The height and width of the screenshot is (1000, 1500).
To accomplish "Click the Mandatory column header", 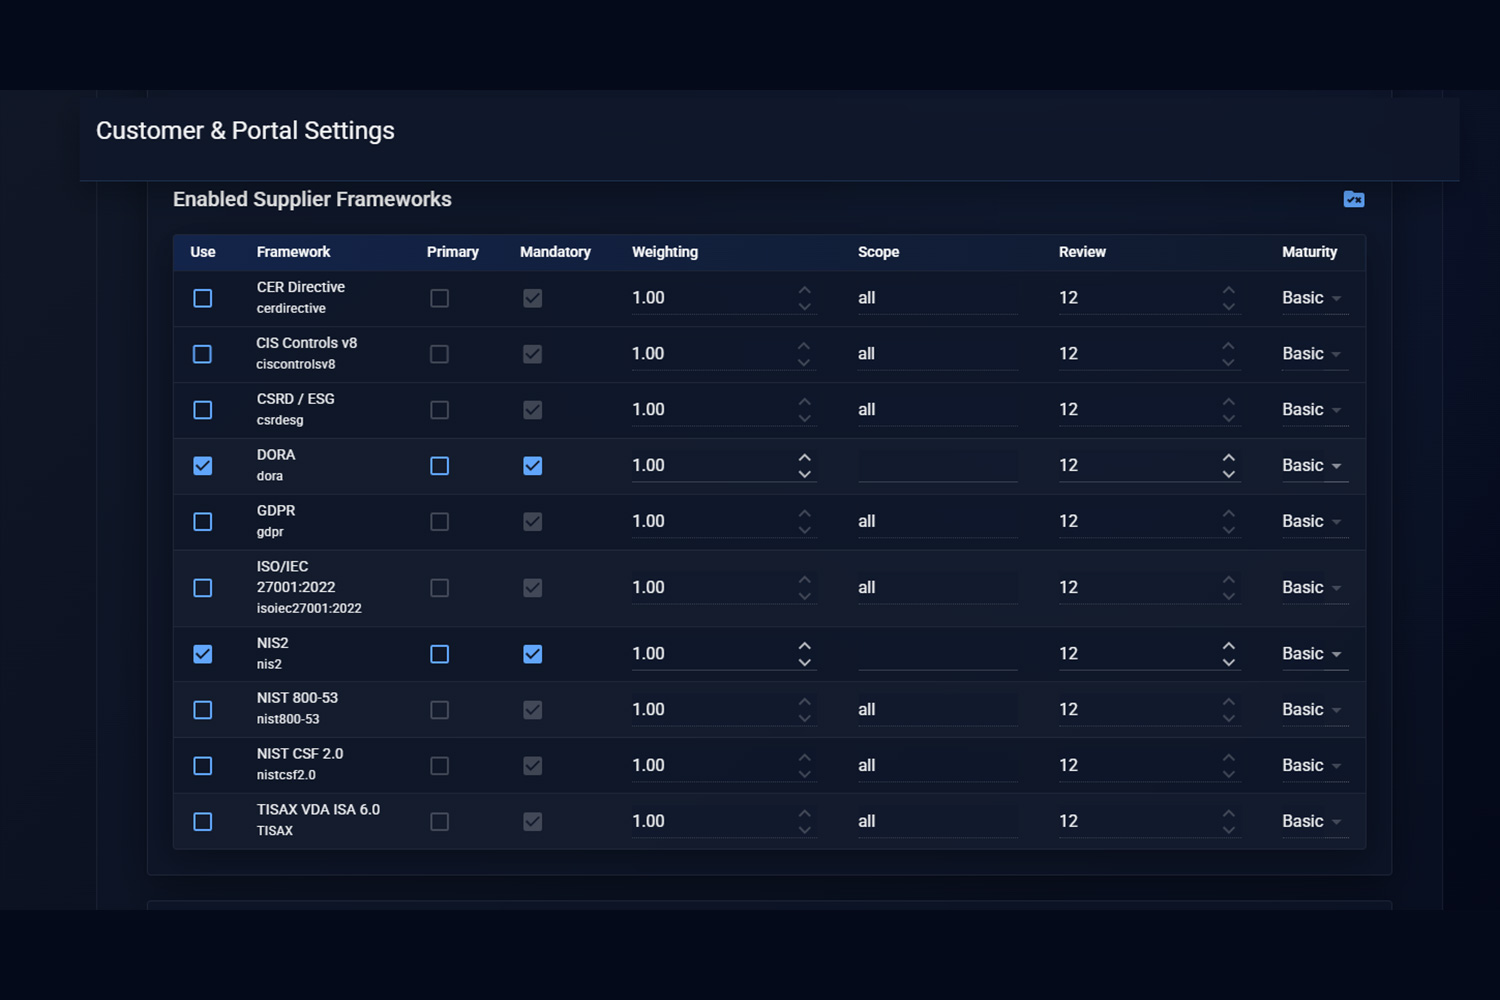I will coord(555,252).
